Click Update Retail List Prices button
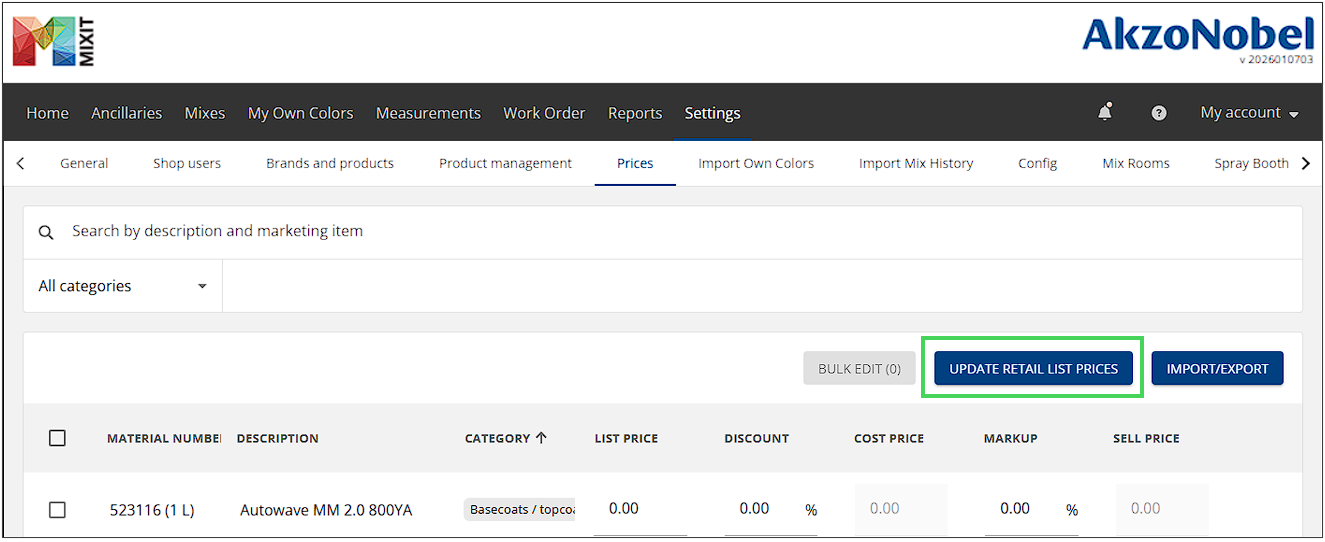This screenshot has width=1325, height=542. (x=1033, y=369)
